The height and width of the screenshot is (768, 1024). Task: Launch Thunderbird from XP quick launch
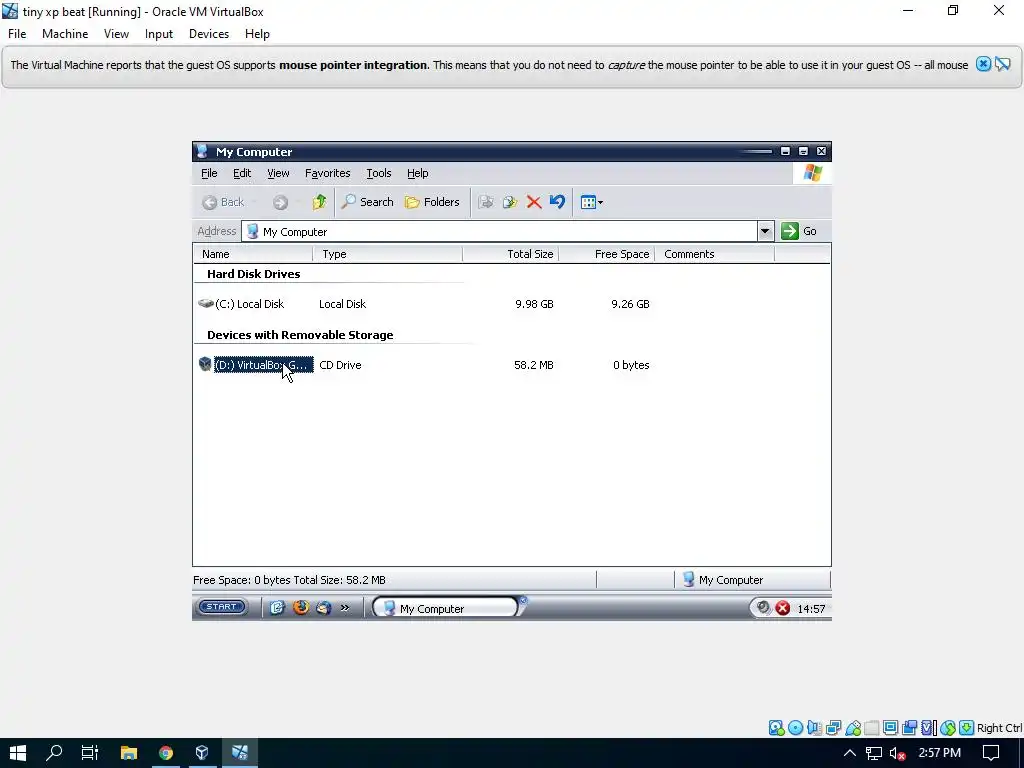(323, 608)
